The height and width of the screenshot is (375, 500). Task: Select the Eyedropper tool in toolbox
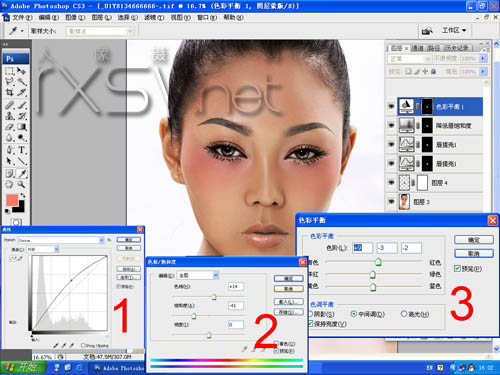[x=22, y=173]
